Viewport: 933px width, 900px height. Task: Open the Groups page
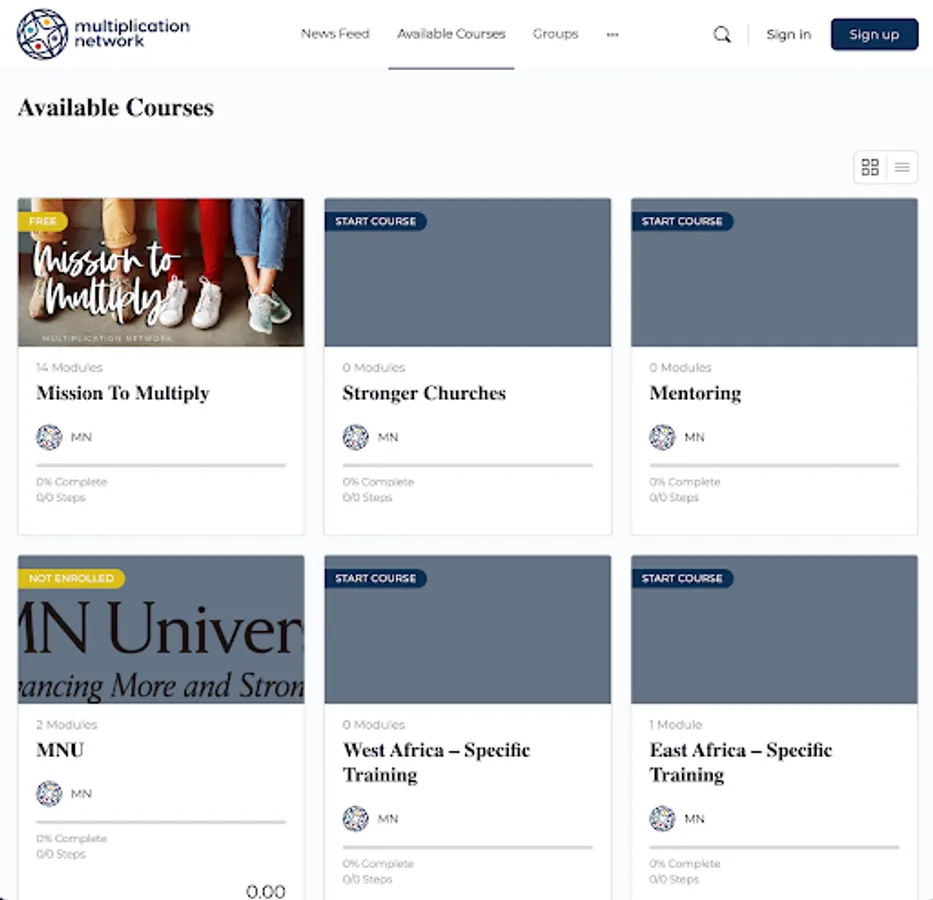(x=555, y=34)
